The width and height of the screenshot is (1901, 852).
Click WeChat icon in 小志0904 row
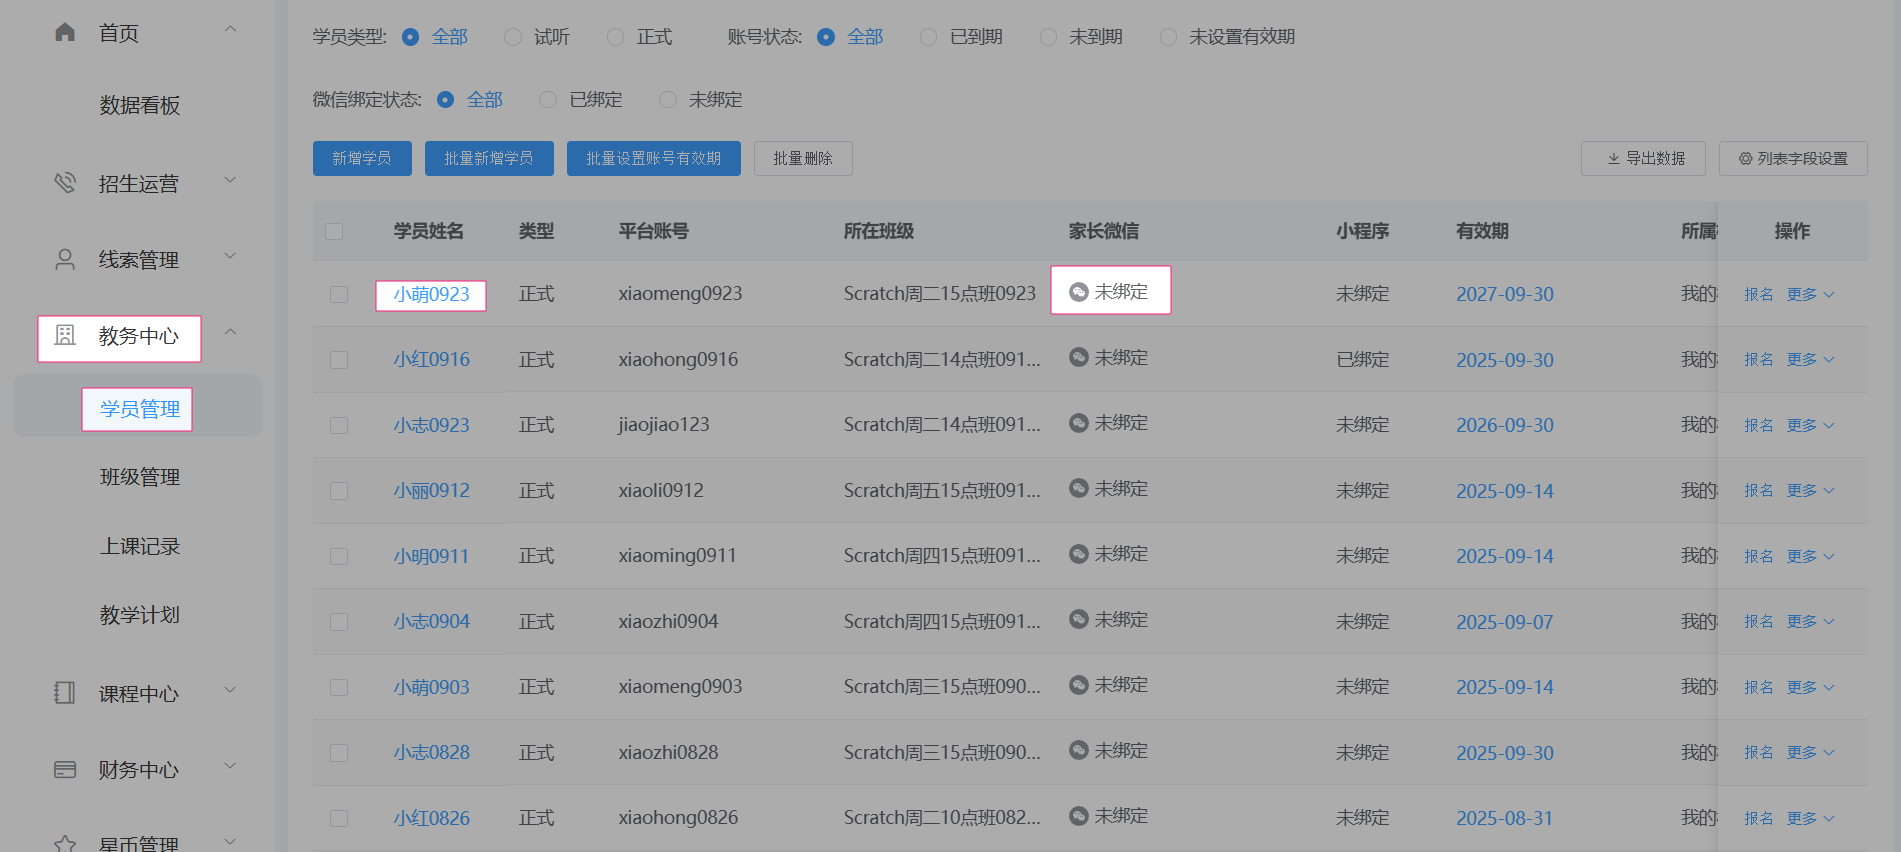pyautogui.click(x=1079, y=619)
